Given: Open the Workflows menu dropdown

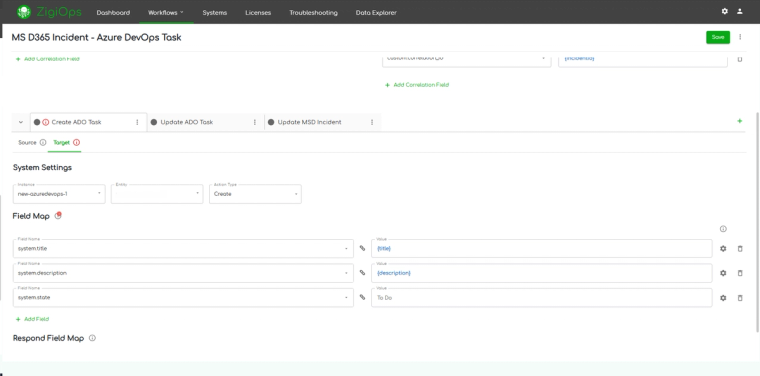Looking at the screenshot, I should 166,13.
